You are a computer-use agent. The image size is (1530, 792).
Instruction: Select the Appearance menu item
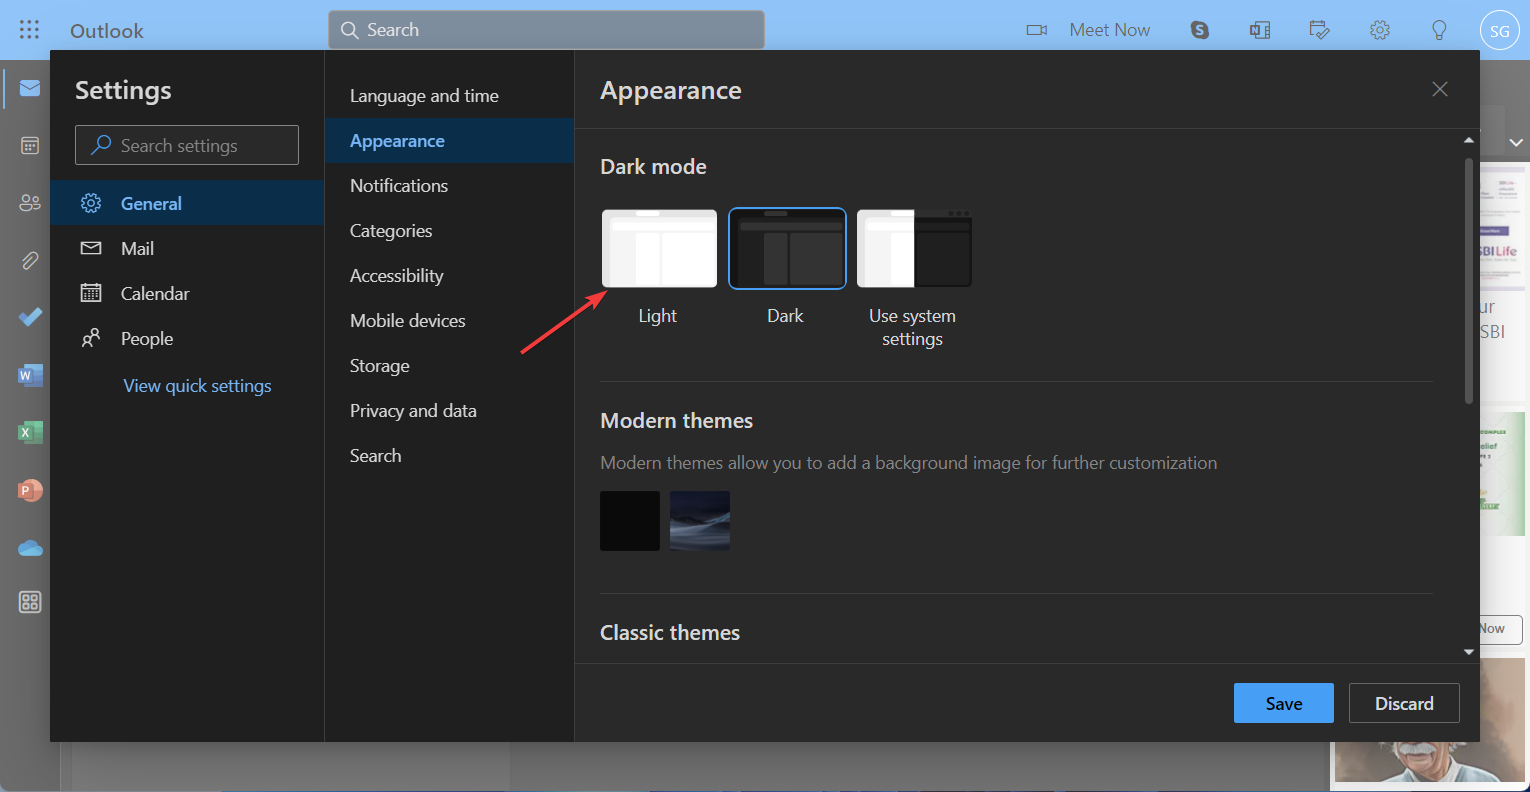(x=449, y=141)
